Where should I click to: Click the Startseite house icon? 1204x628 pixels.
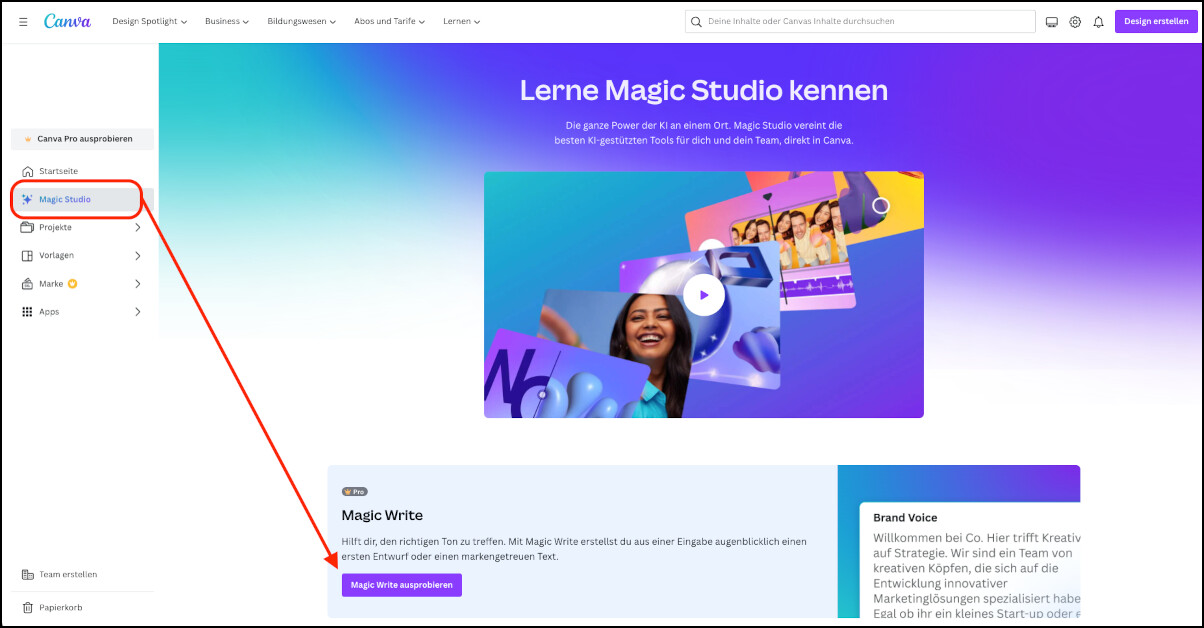click(27, 171)
